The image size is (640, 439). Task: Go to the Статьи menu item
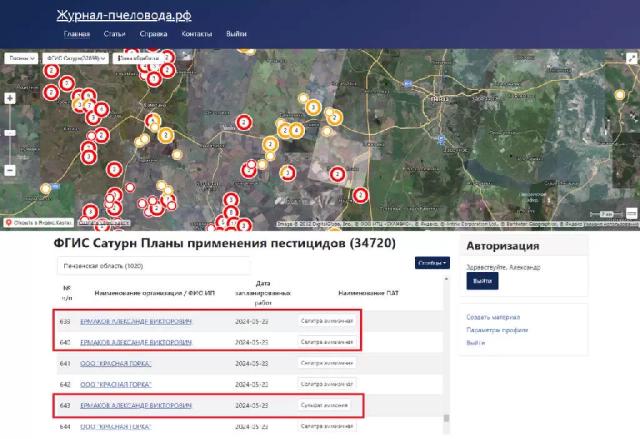(114, 34)
